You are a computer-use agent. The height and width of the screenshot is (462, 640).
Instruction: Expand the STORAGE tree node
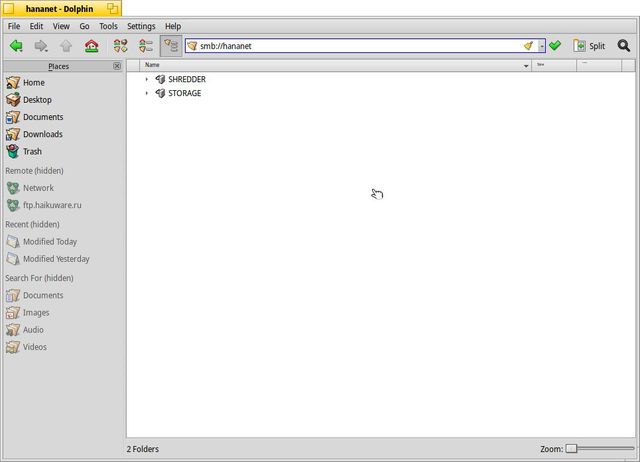click(147, 93)
